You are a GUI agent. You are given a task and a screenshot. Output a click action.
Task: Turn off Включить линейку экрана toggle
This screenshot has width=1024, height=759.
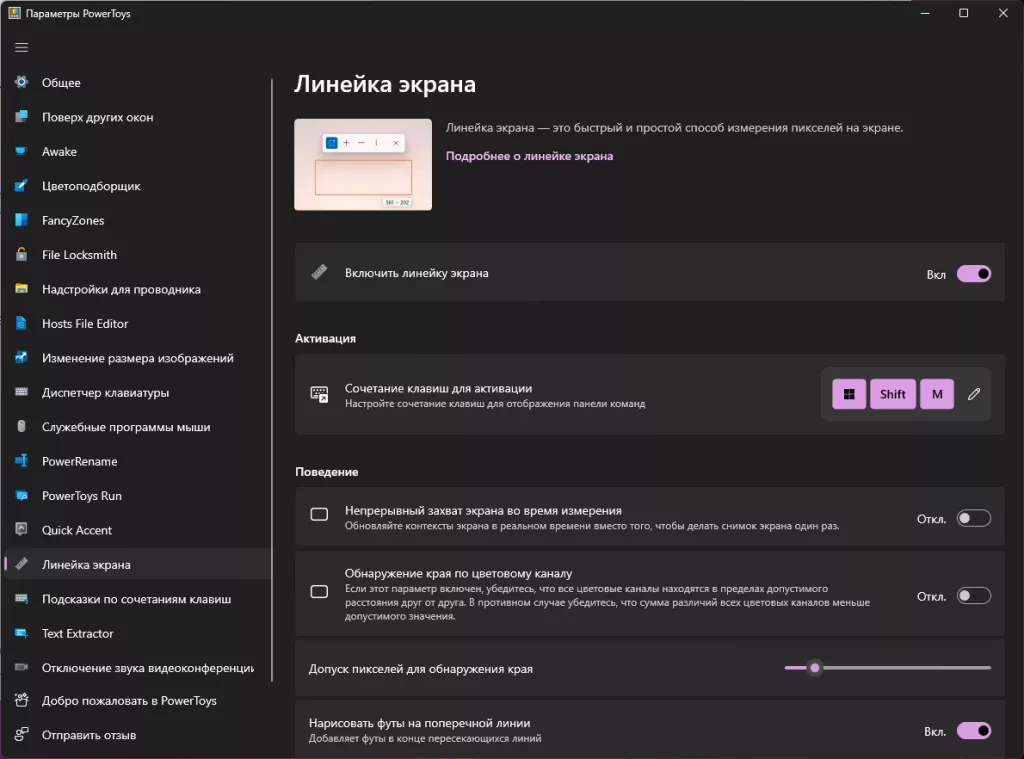(974, 274)
